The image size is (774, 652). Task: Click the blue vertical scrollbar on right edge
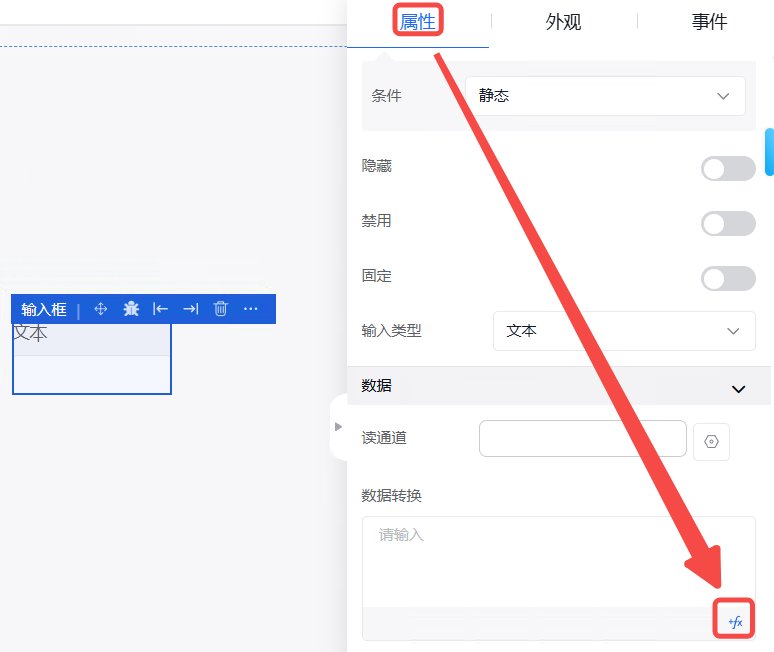click(x=769, y=152)
